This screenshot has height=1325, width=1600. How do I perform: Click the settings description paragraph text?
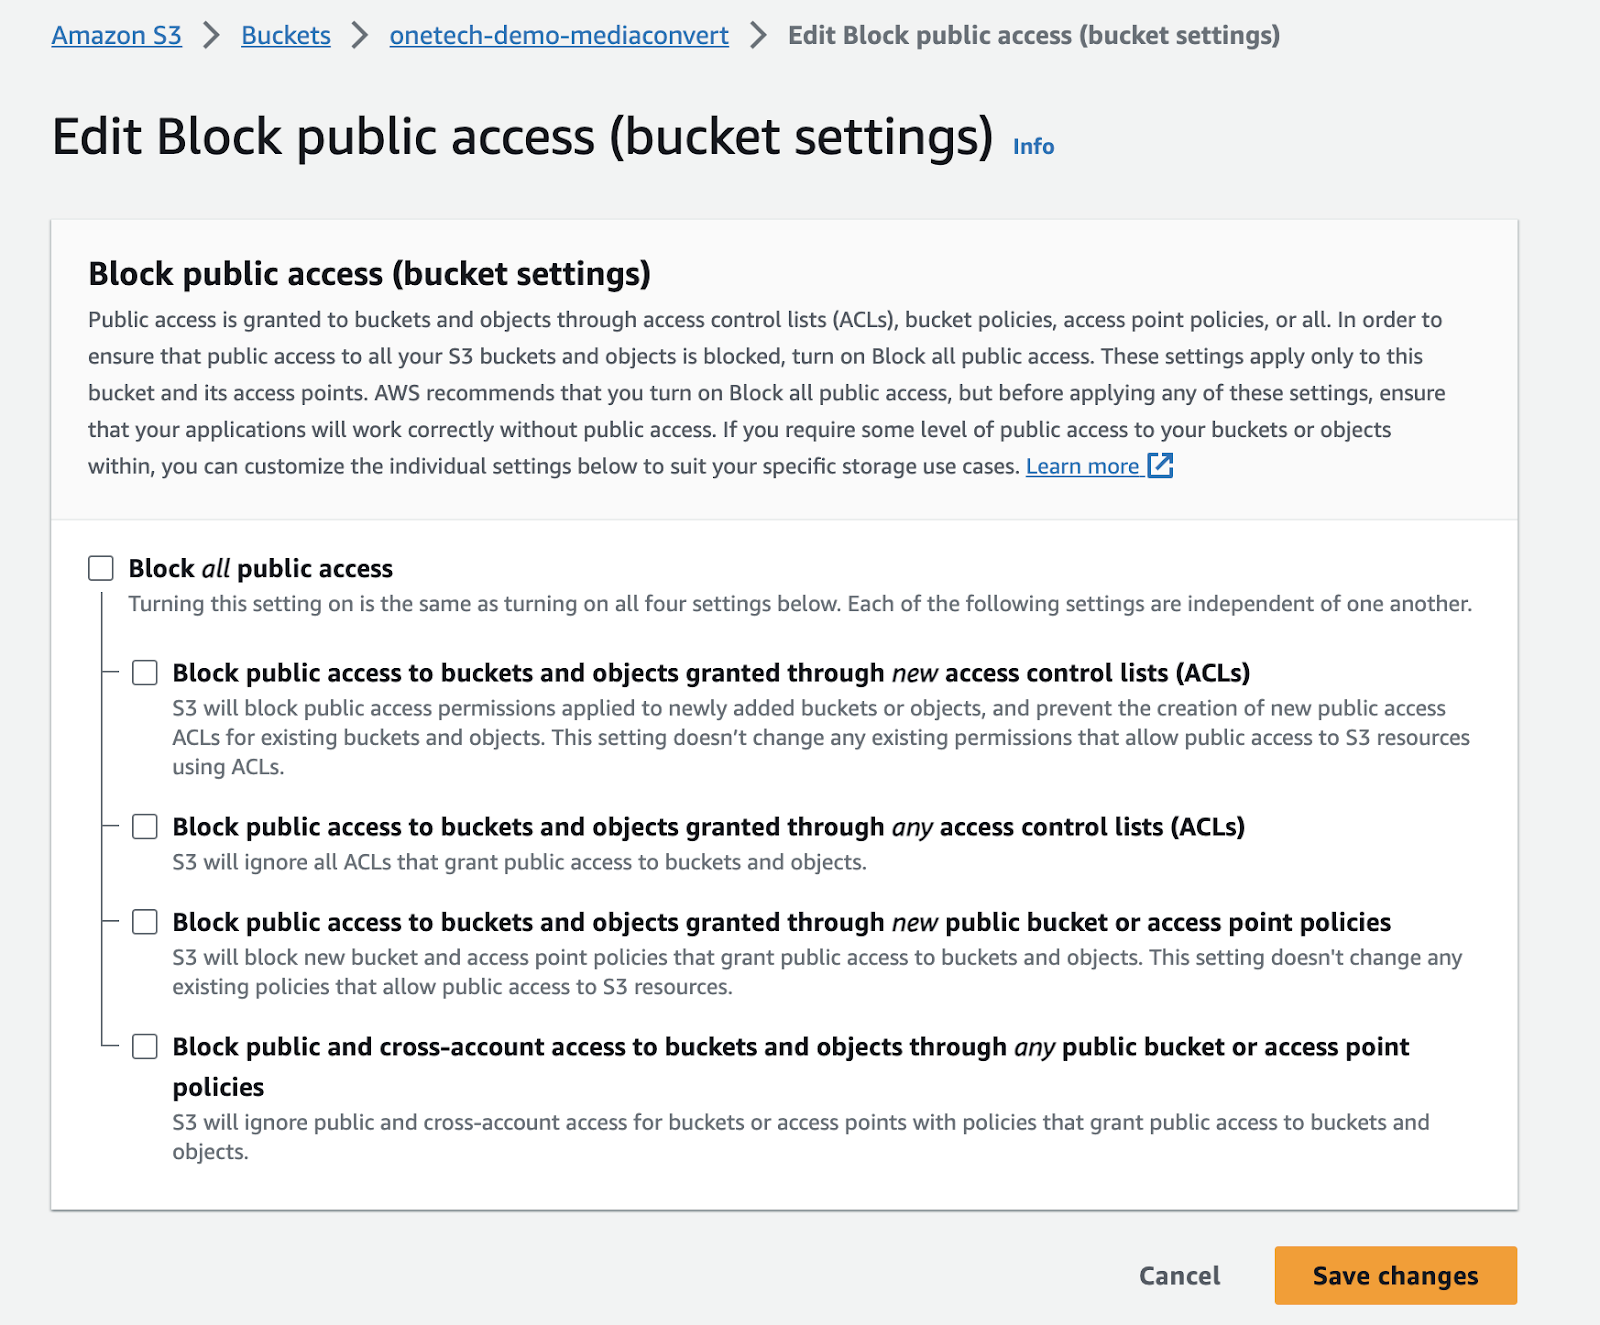760,392
